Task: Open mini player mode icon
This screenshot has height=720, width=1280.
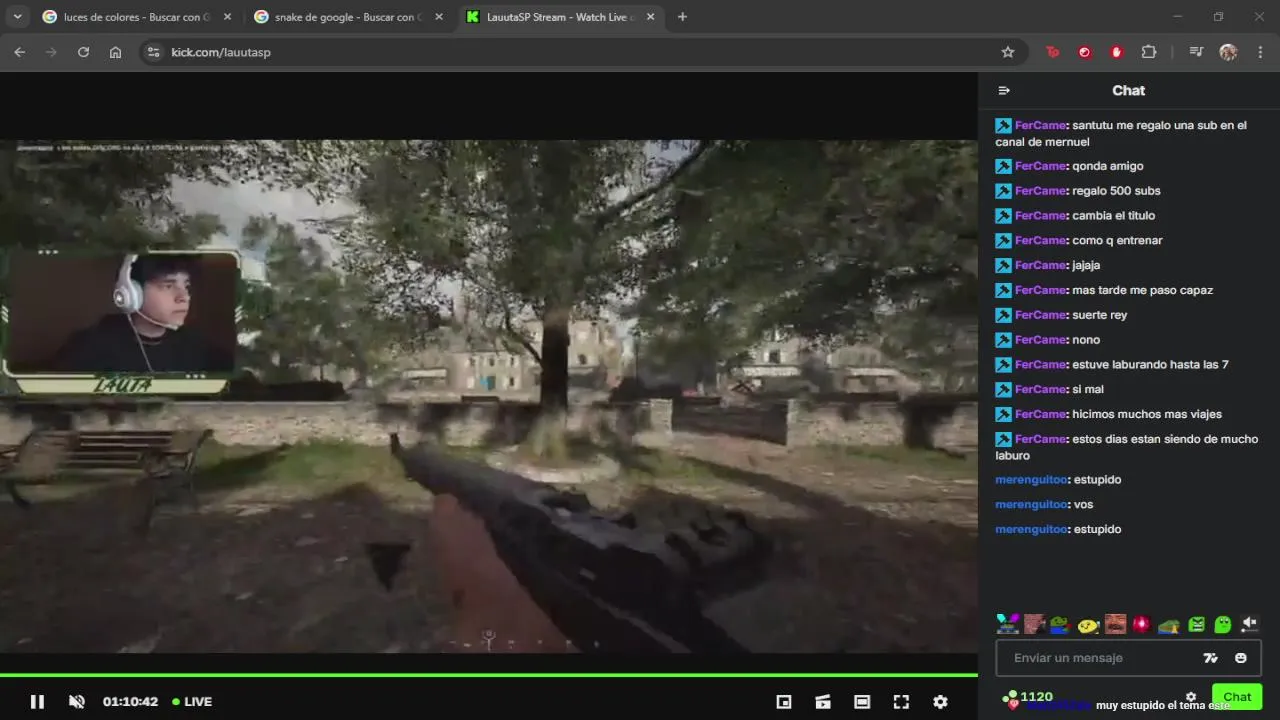Action: [x=784, y=702]
